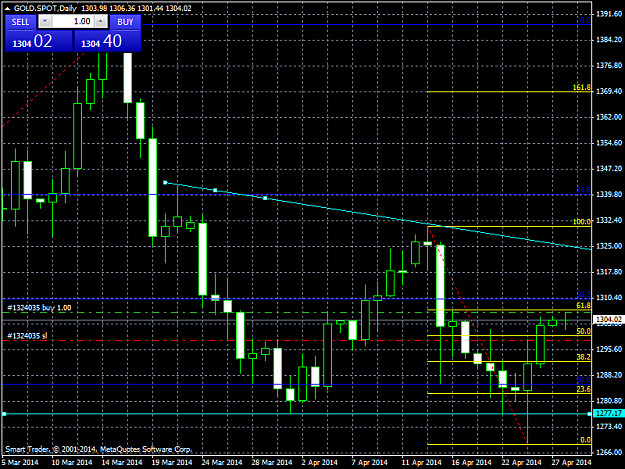The image size is (625, 469).
Task: Select the blue 0.0 level label at top
Action: point(586,20)
